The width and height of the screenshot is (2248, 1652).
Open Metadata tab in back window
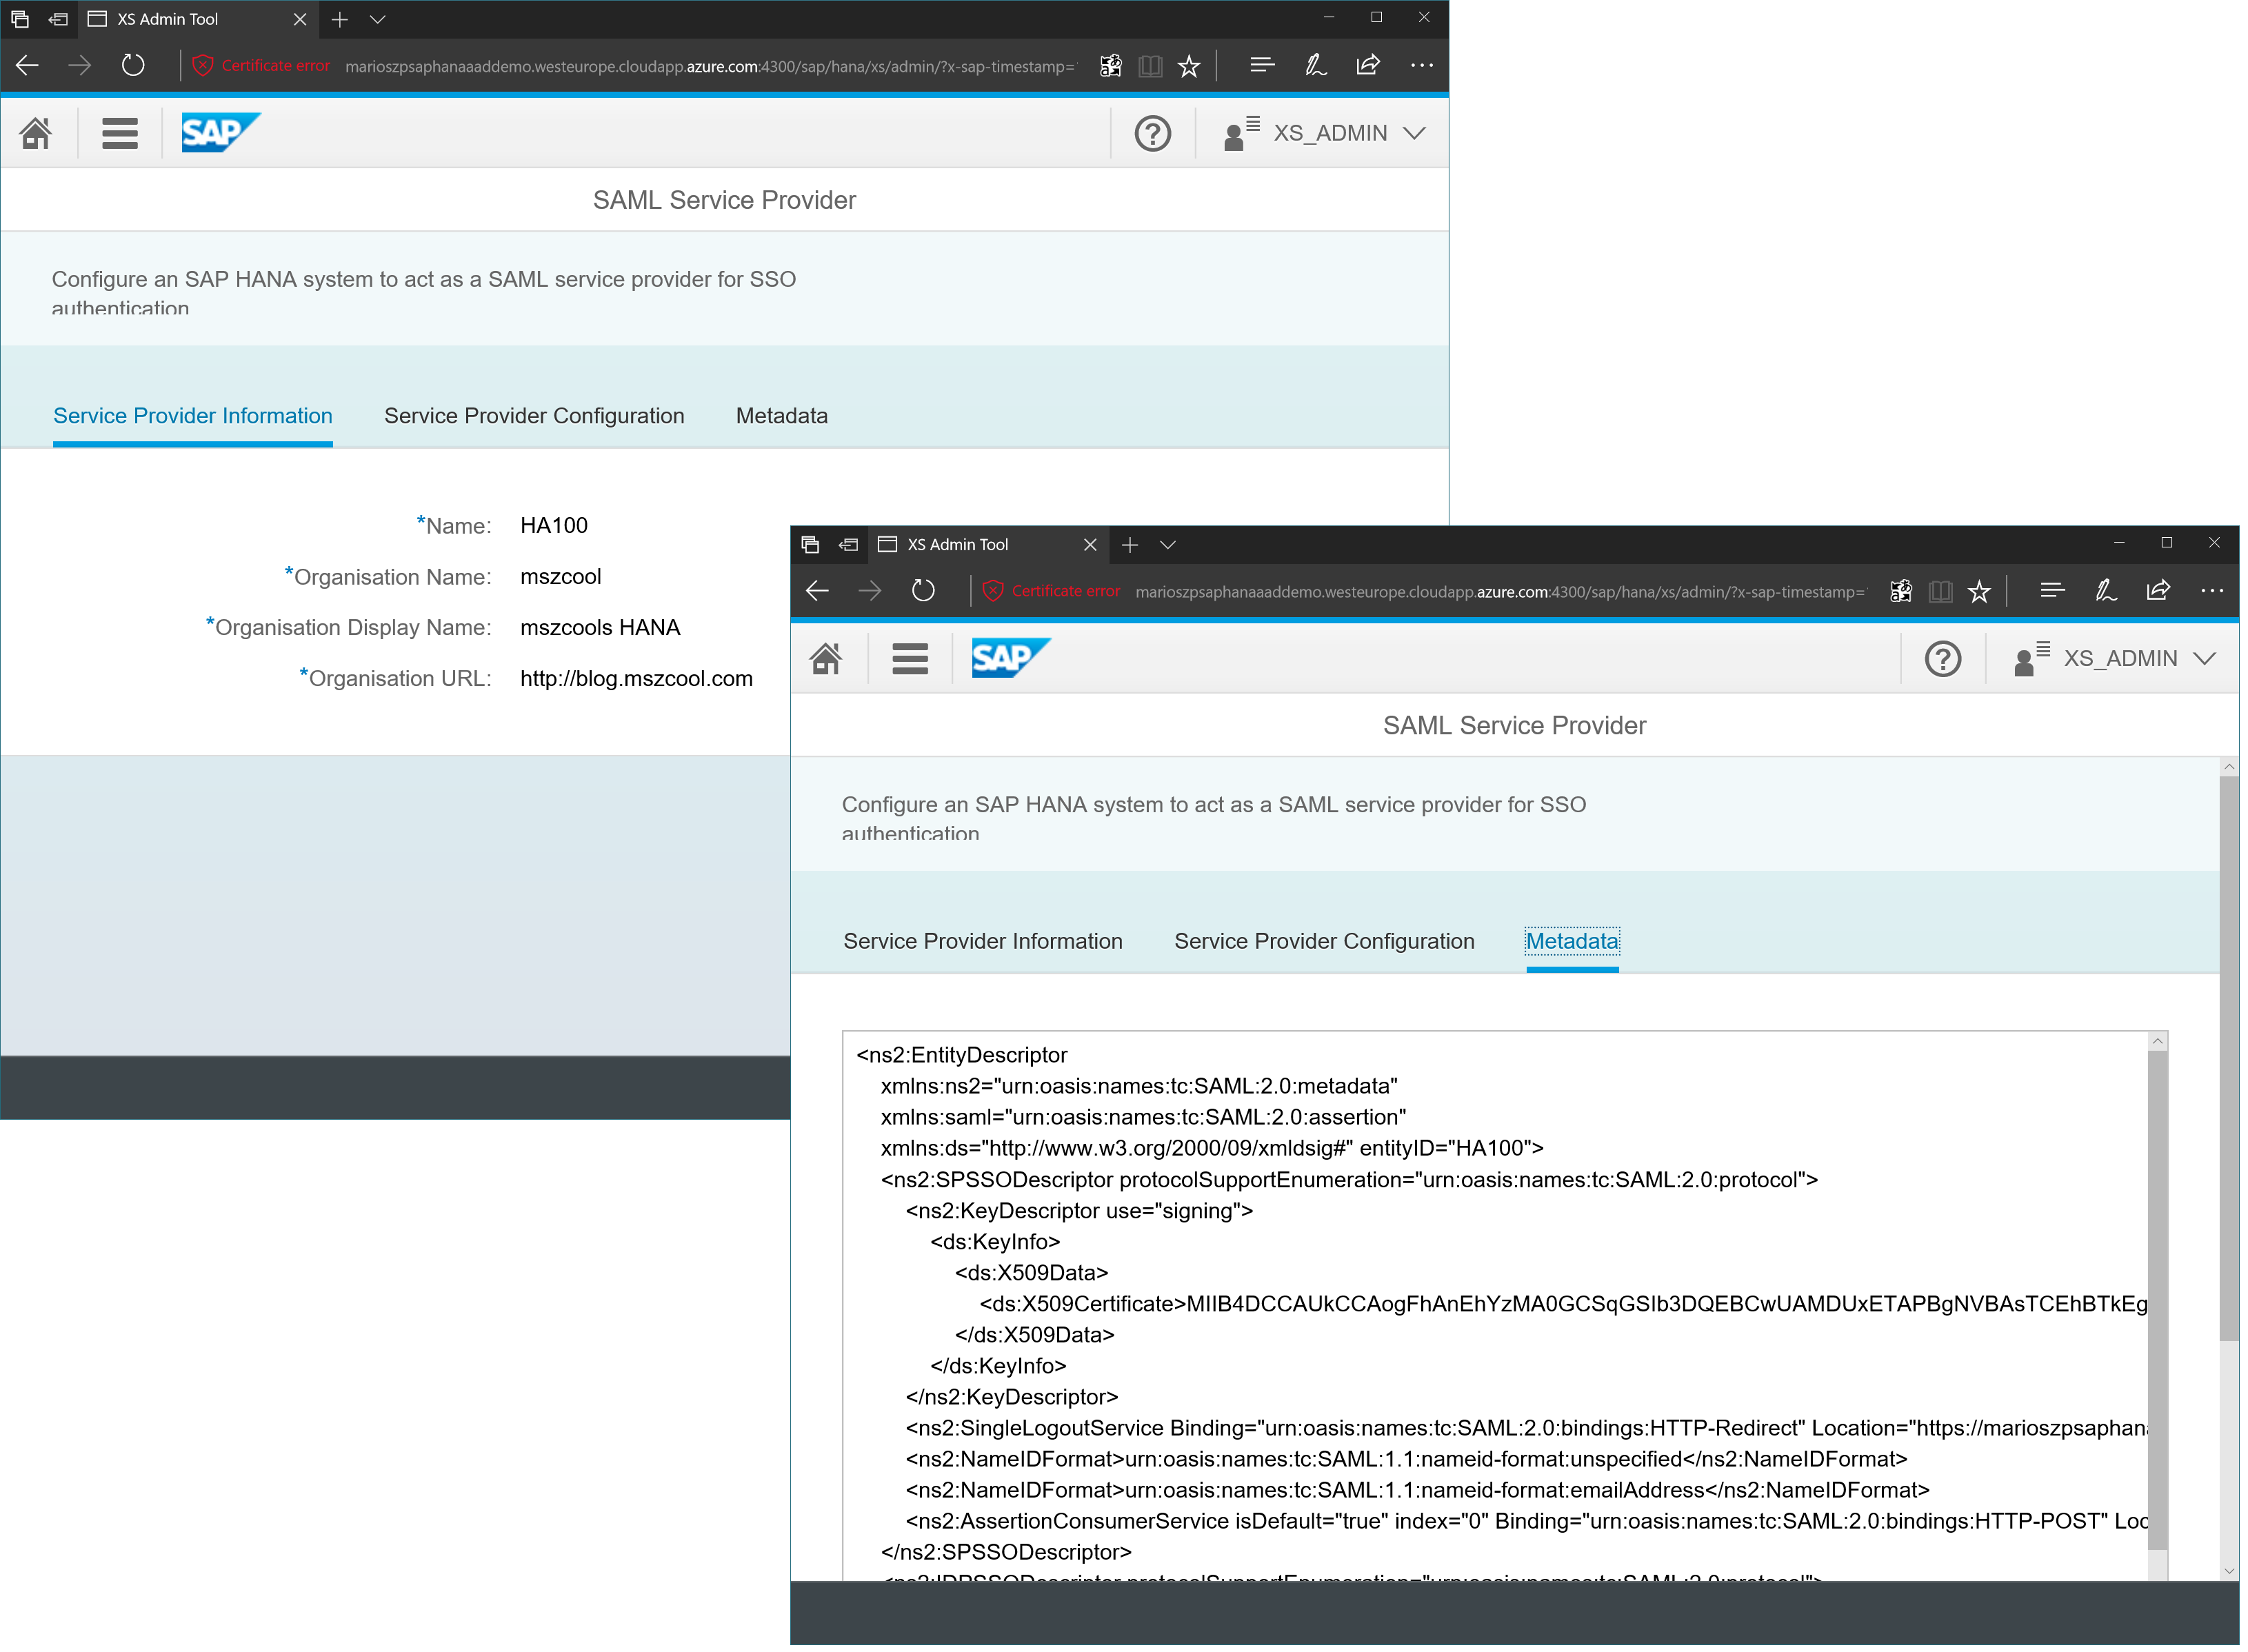781,416
